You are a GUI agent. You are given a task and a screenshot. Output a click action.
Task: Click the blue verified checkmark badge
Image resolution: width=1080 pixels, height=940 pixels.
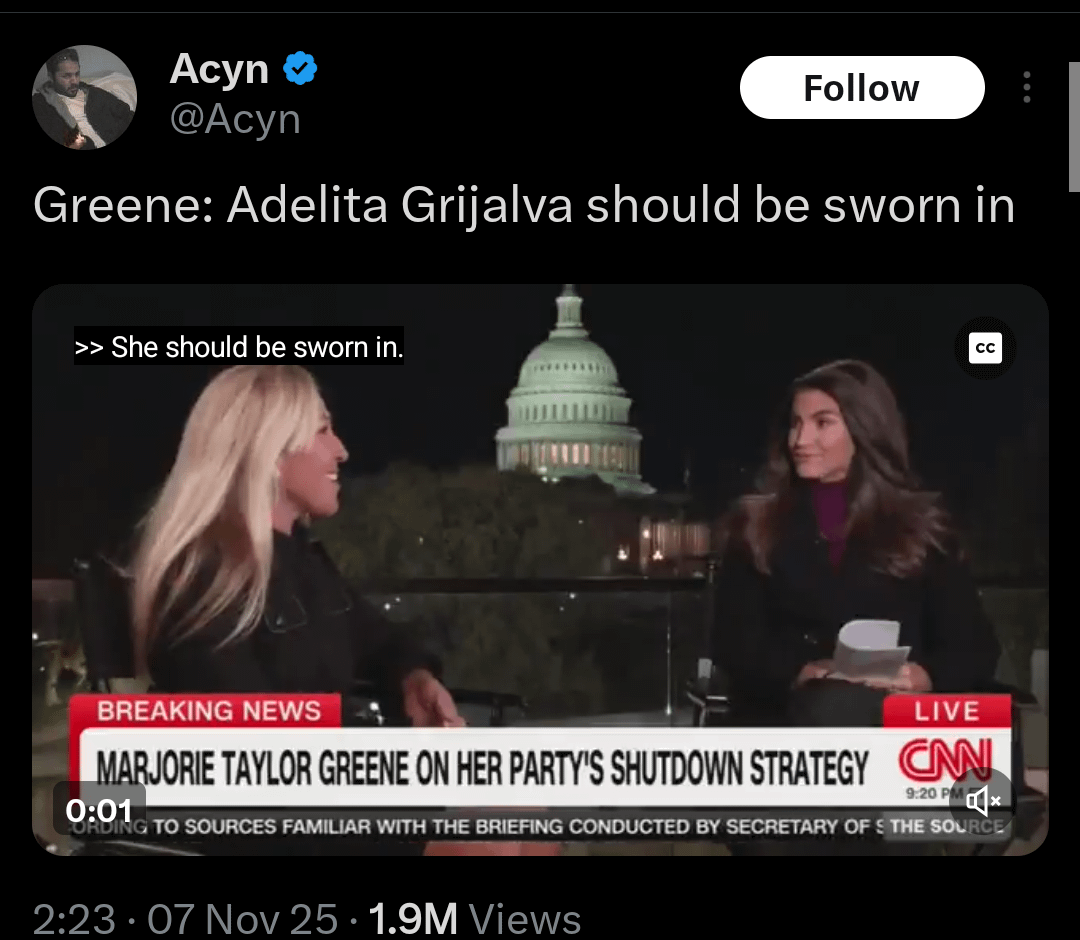pos(300,68)
